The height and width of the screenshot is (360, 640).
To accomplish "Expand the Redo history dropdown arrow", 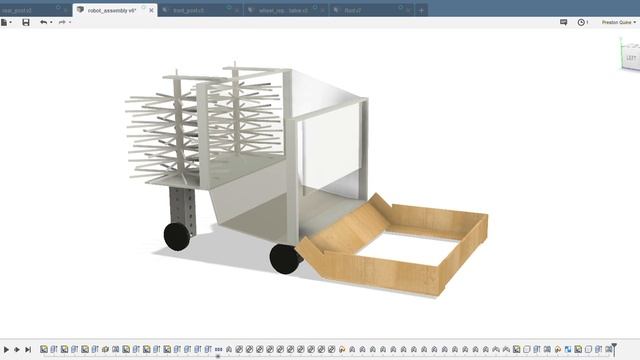I will point(70,22).
